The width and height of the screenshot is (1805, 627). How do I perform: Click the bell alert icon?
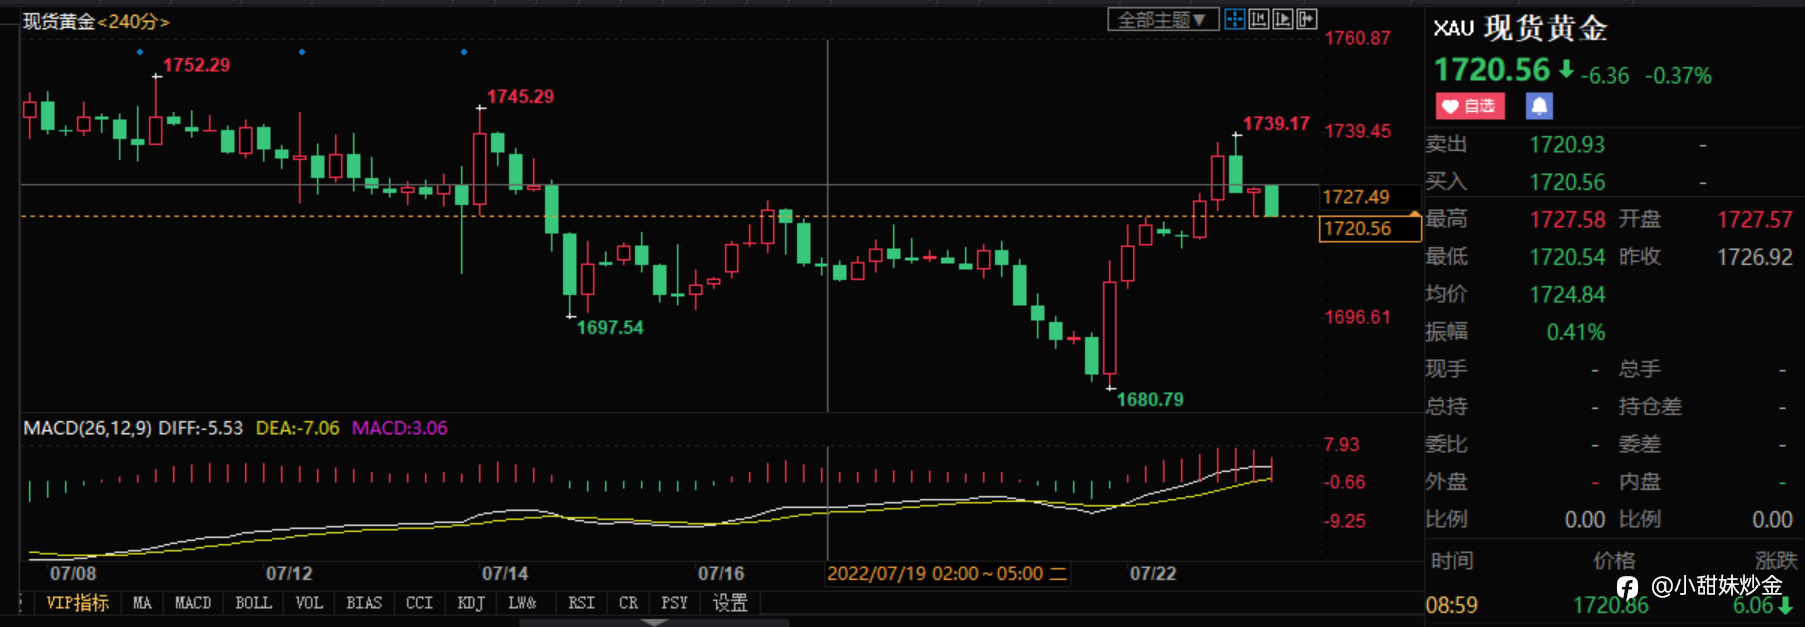(1539, 106)
